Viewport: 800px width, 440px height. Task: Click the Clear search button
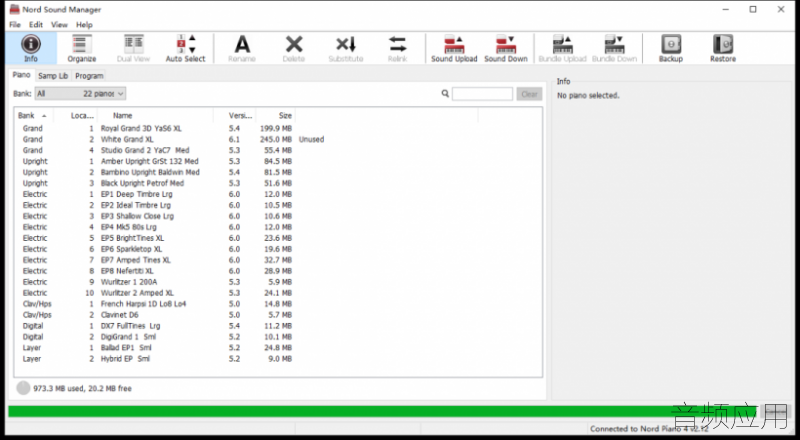(x=529, y=94)
